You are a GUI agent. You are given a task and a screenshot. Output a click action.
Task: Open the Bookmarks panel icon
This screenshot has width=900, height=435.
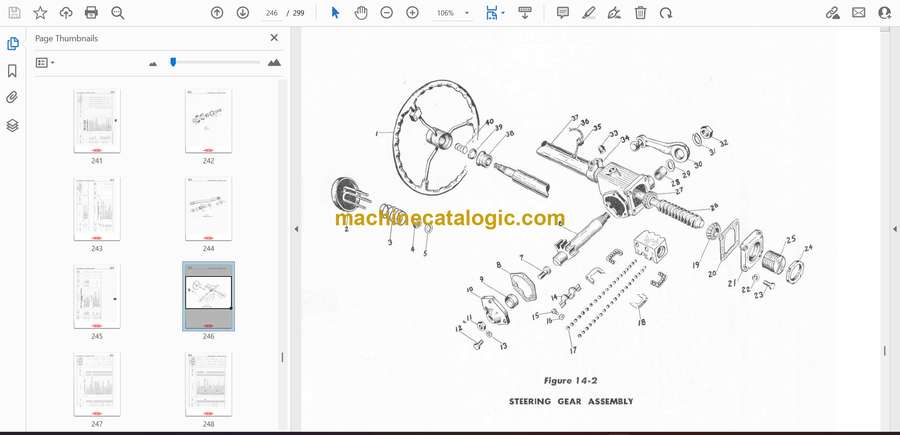pyautogui.click(x=12, y=71)
